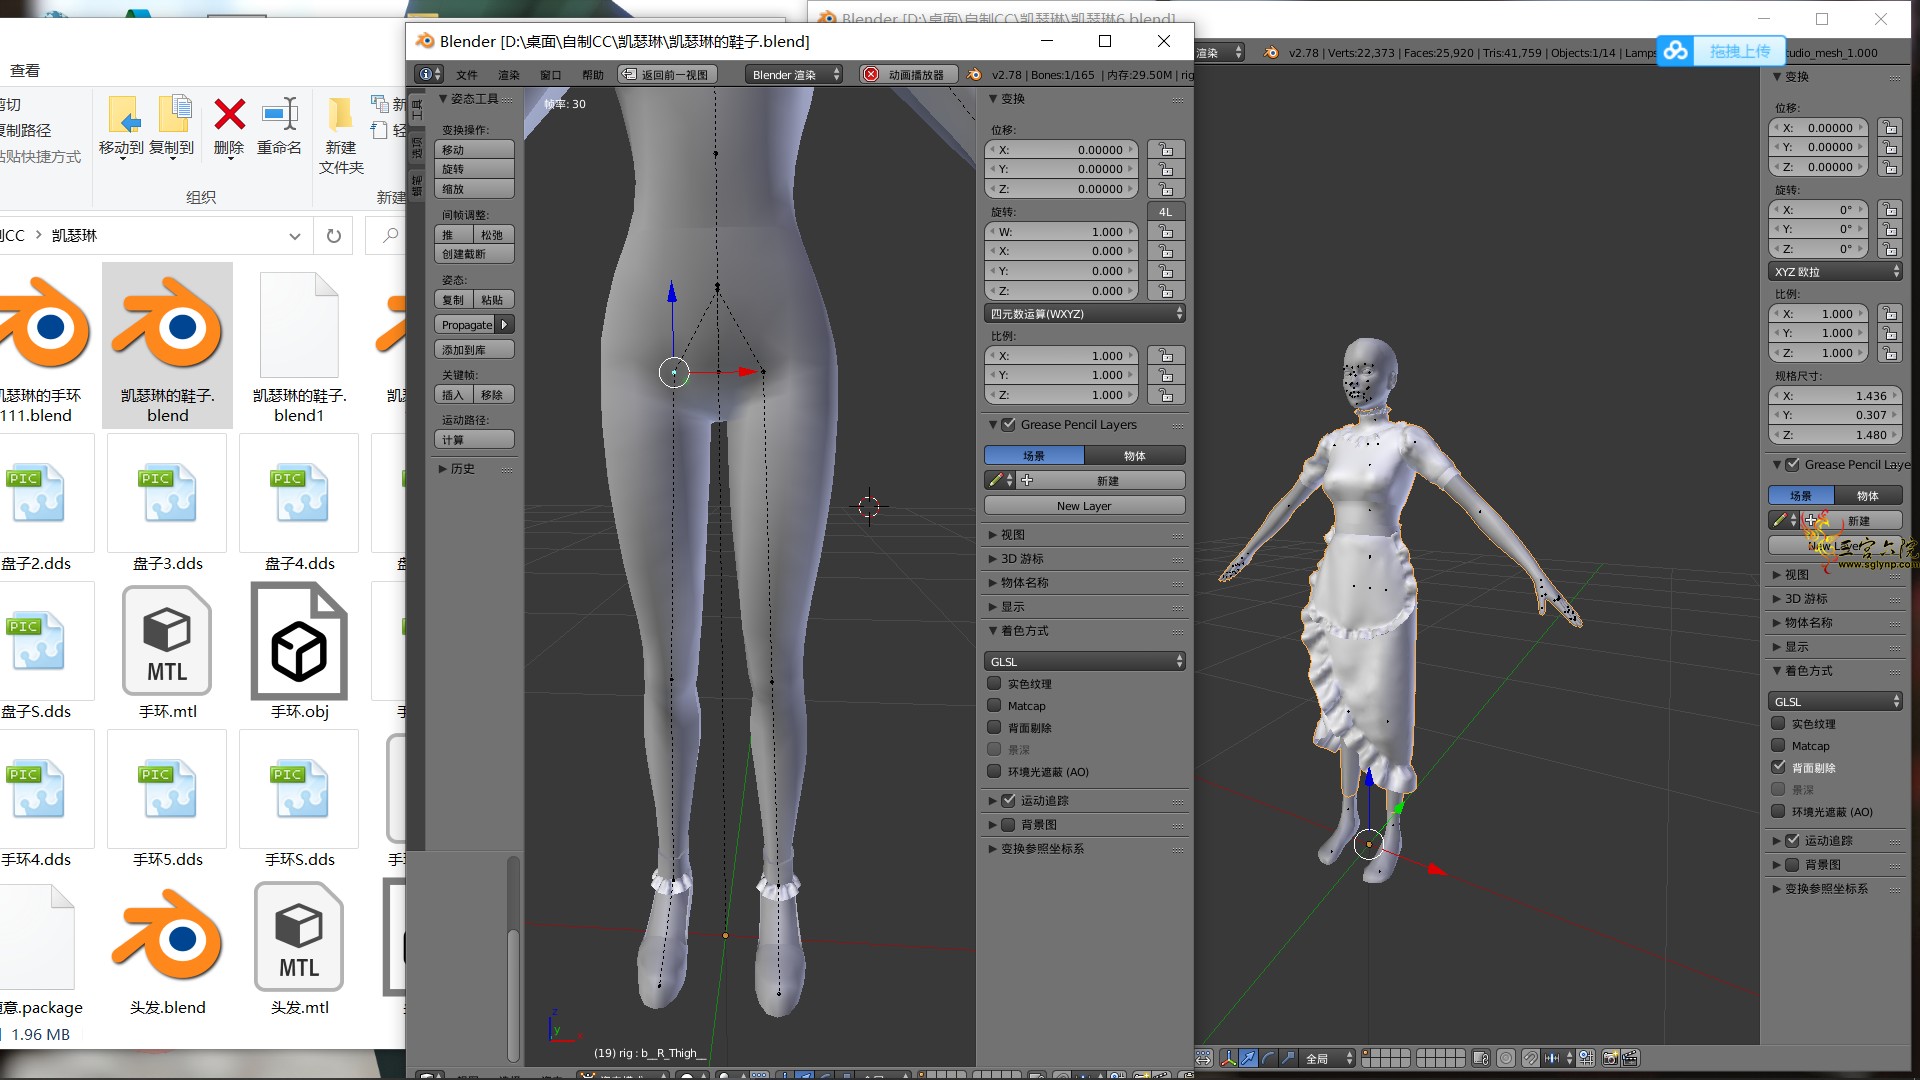Click the Explorer 删除 (delete) red X icon

pos(230,114)
